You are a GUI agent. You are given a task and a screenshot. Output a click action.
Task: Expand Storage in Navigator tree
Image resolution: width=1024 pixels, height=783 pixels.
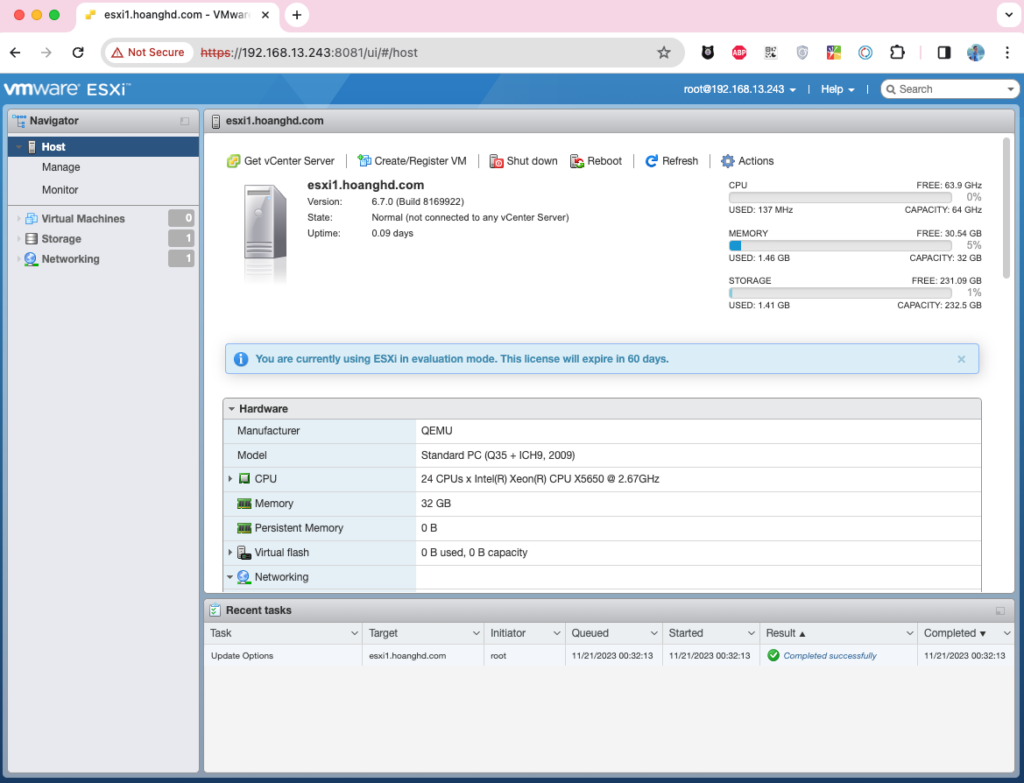coord(18,239)
